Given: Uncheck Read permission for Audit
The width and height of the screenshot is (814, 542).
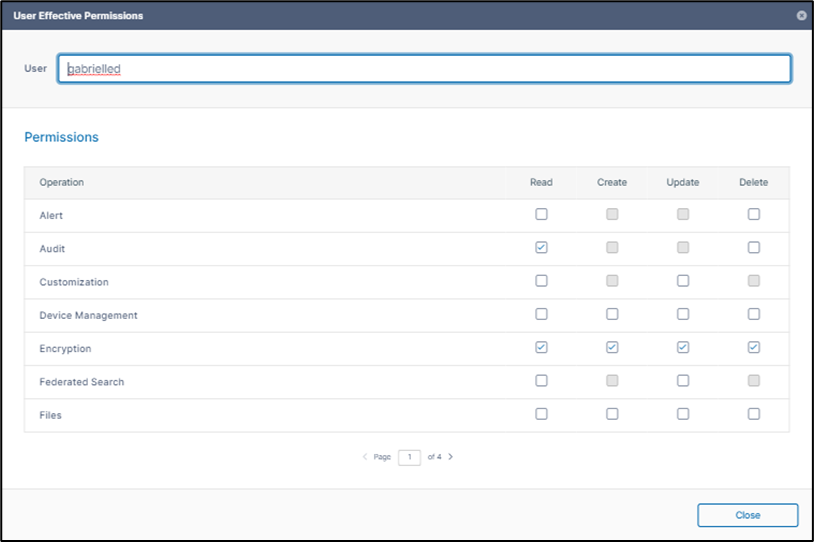Looking at the screenshot, I should 541,248.
